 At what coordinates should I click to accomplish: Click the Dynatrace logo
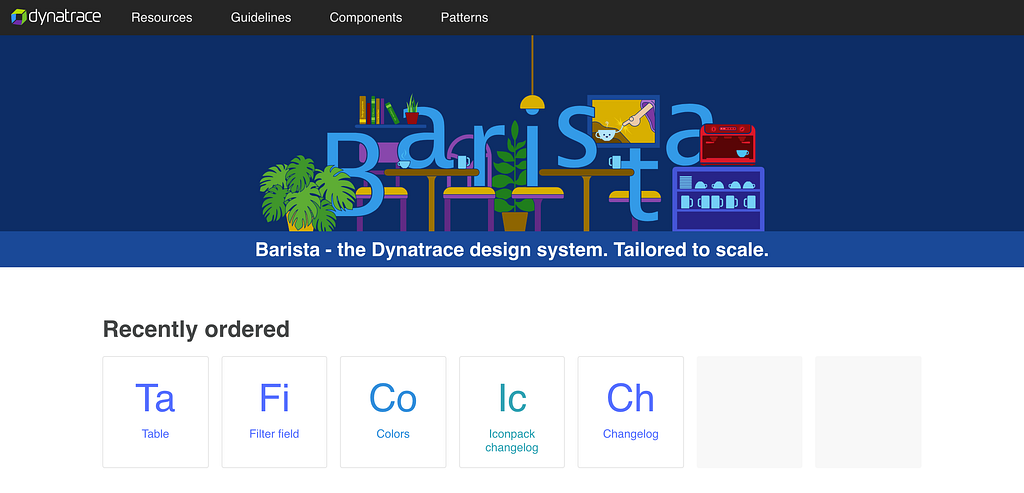click(56, 17)
